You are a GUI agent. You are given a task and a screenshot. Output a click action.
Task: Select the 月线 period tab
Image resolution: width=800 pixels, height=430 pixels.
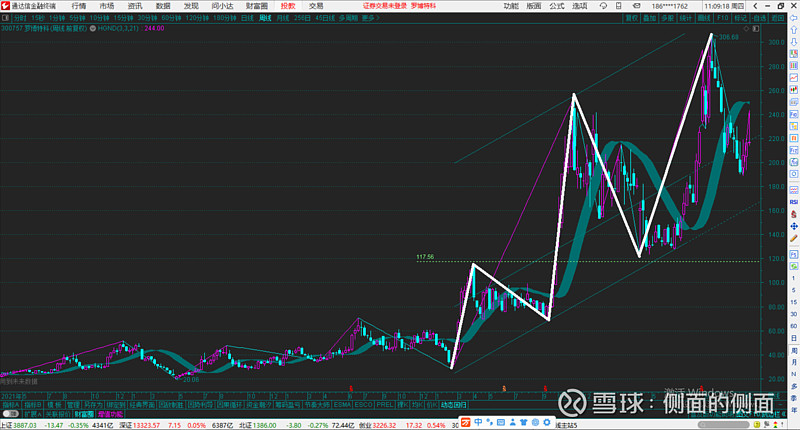tap(283, 18)
